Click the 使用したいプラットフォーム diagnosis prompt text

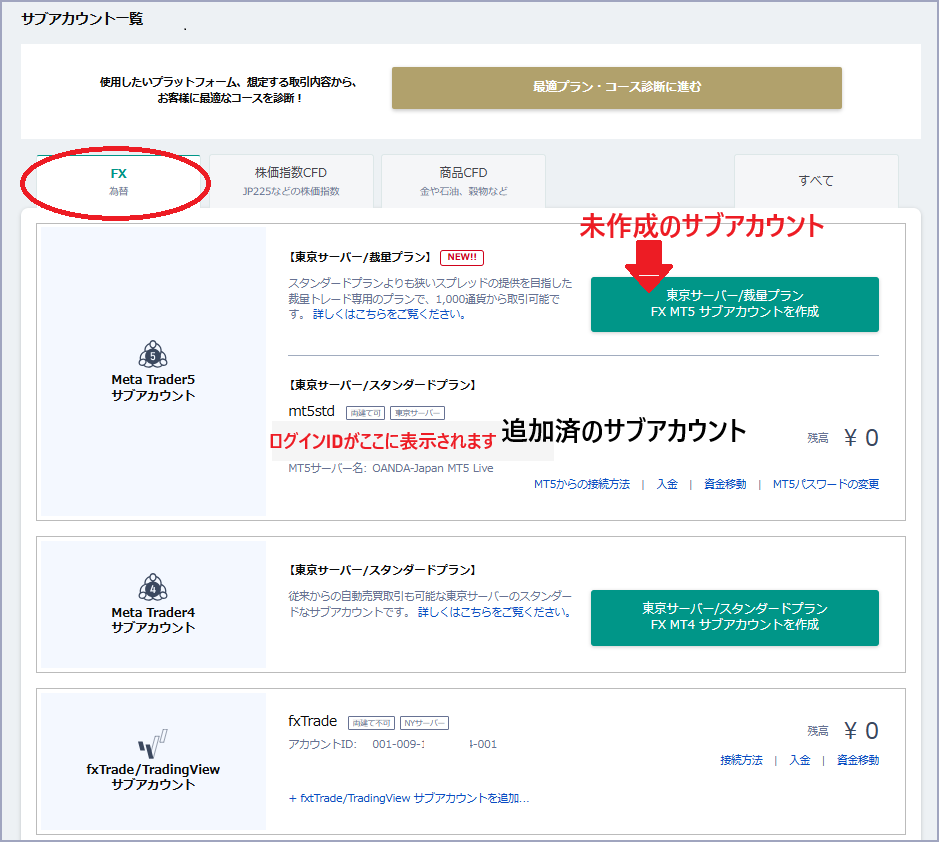[x=228, y=90]
